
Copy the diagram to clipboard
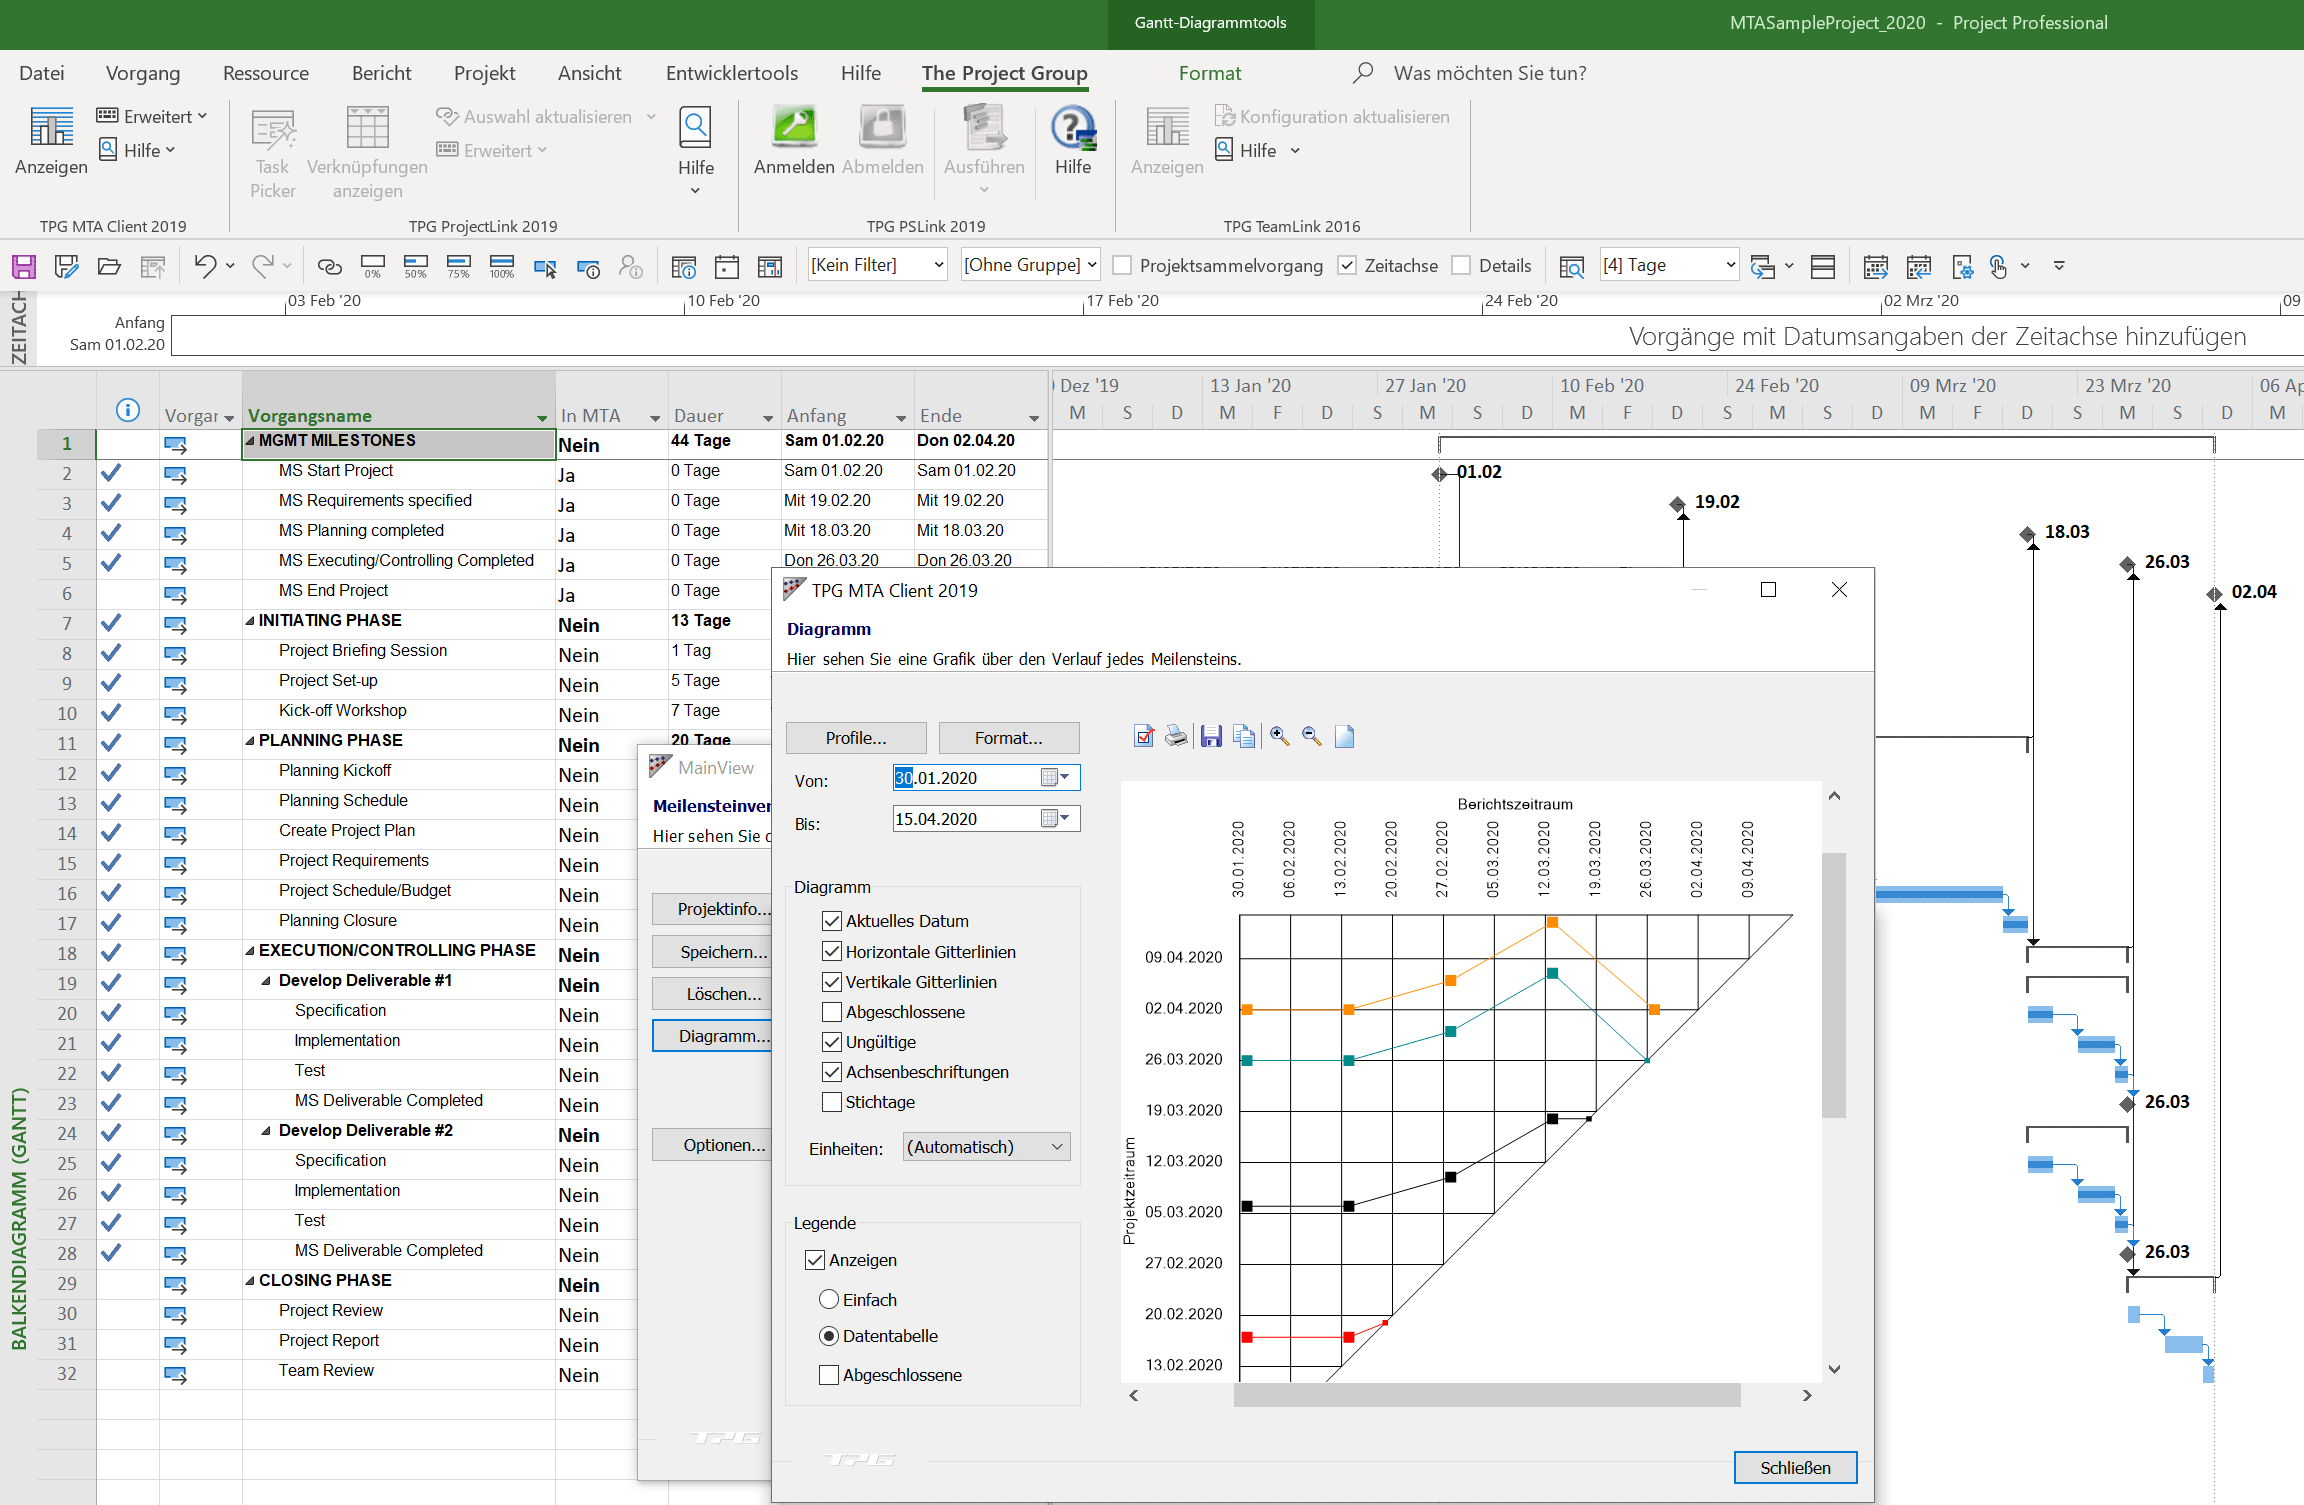pyautogui.click(x=1244, y=736)
